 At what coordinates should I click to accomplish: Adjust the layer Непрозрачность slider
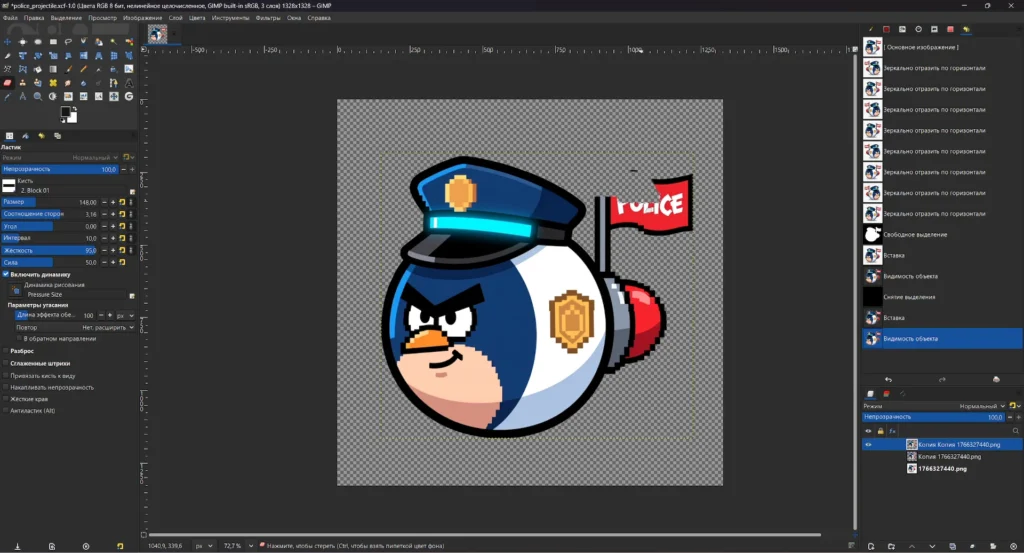[934, 417]
